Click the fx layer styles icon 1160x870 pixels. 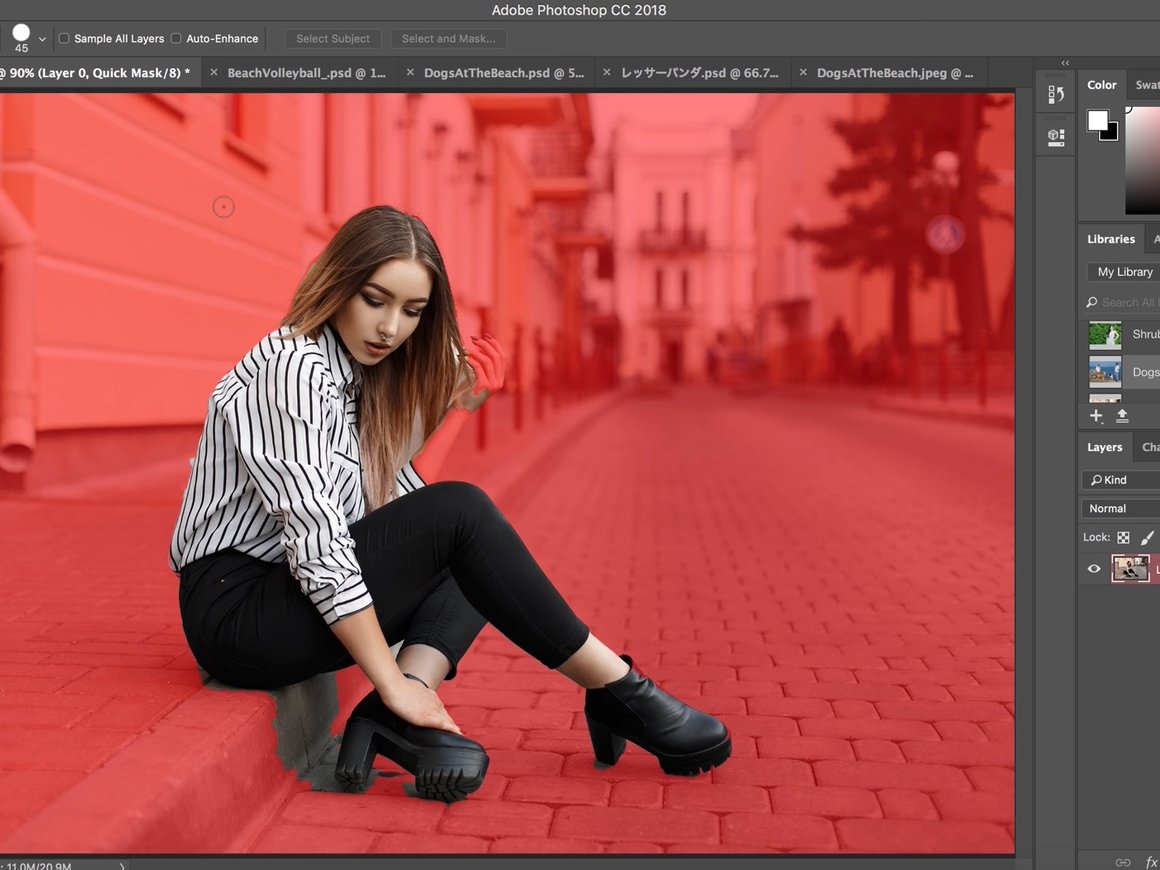(1151, 862)
